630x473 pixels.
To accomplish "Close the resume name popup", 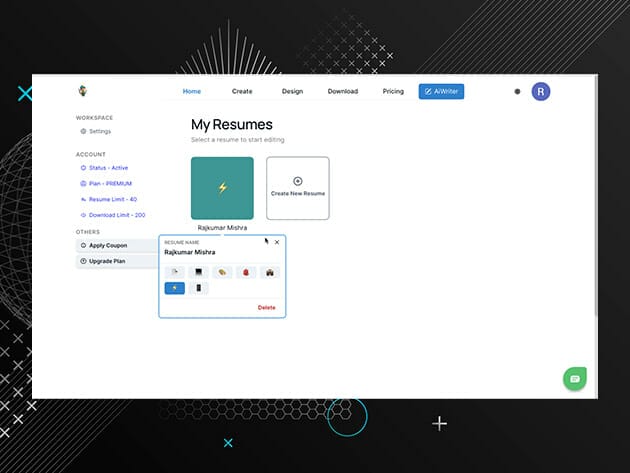I will [x=277, y=242].
